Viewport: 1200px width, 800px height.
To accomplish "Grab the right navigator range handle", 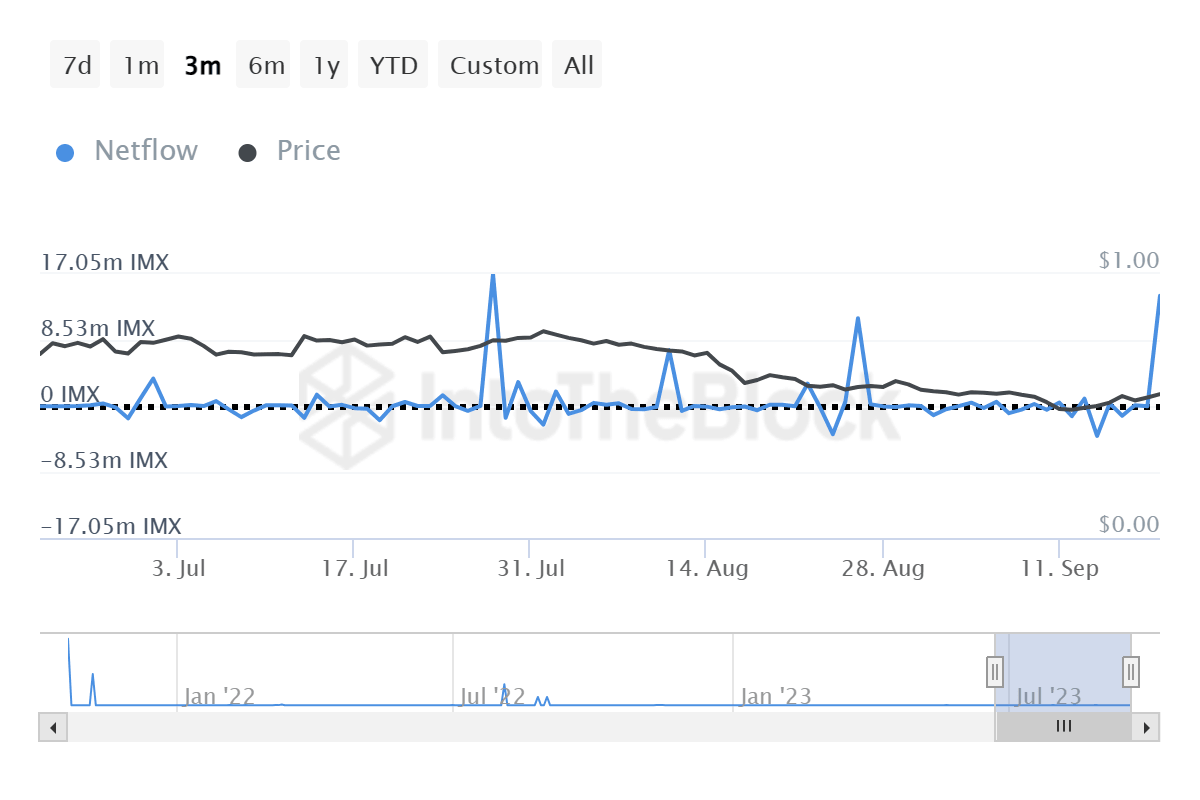I will (x=1131, y=671).
